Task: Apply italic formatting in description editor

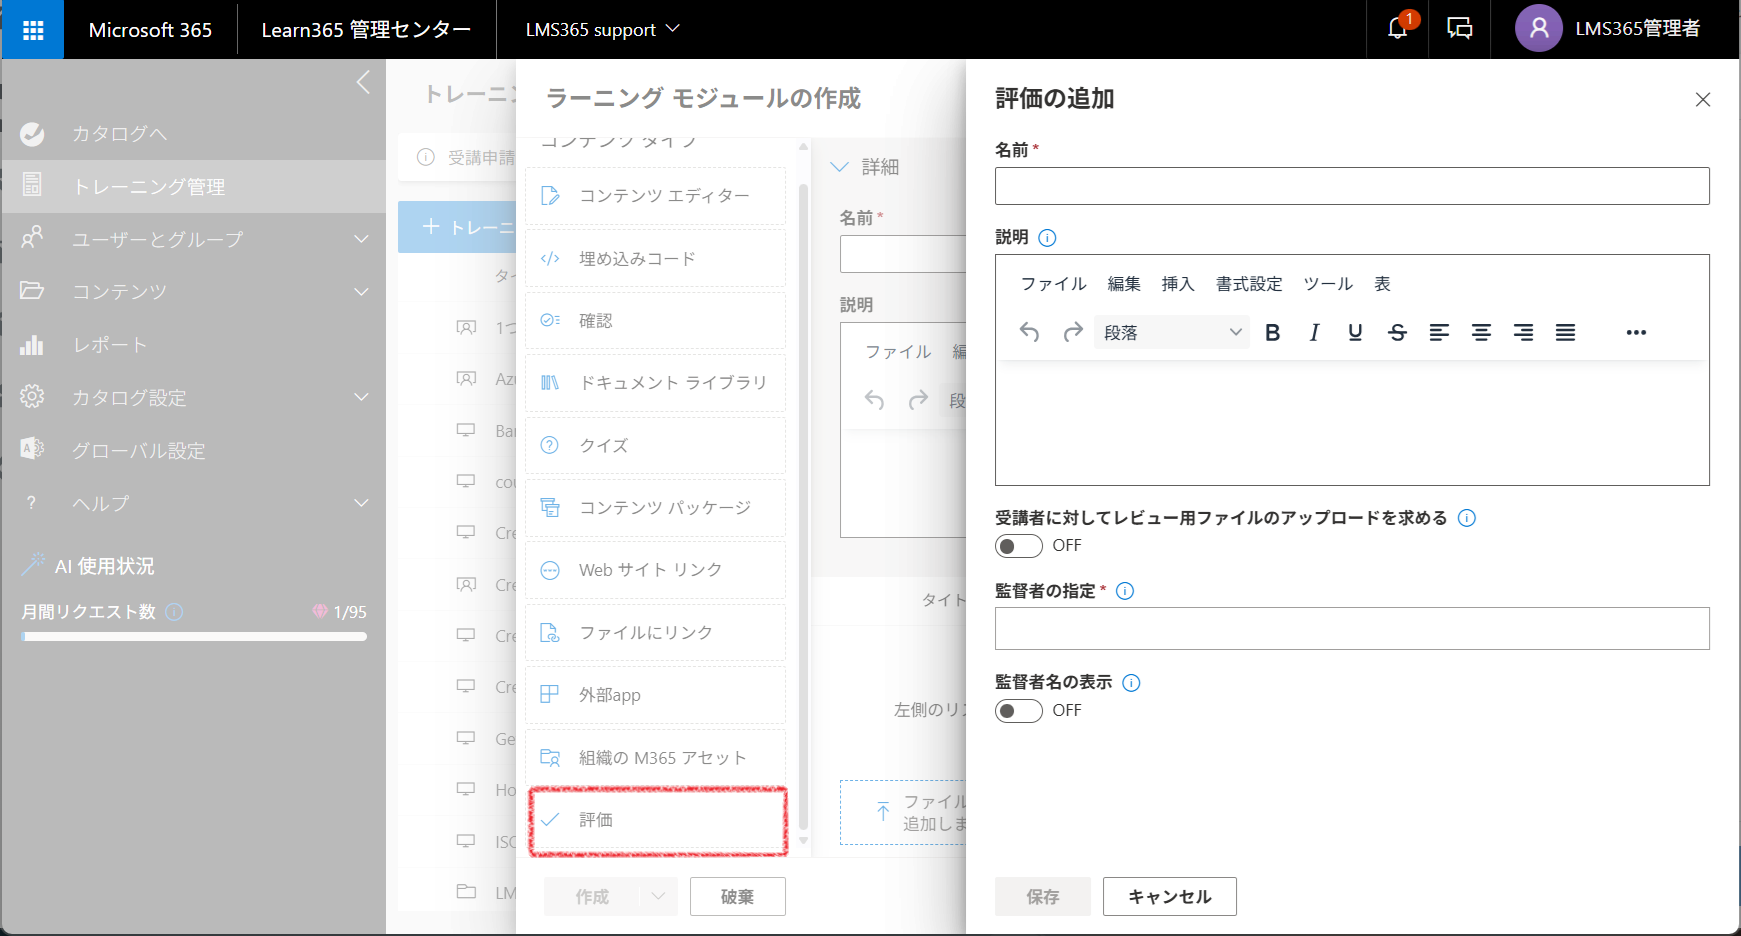Action: tap(1314, 333)
